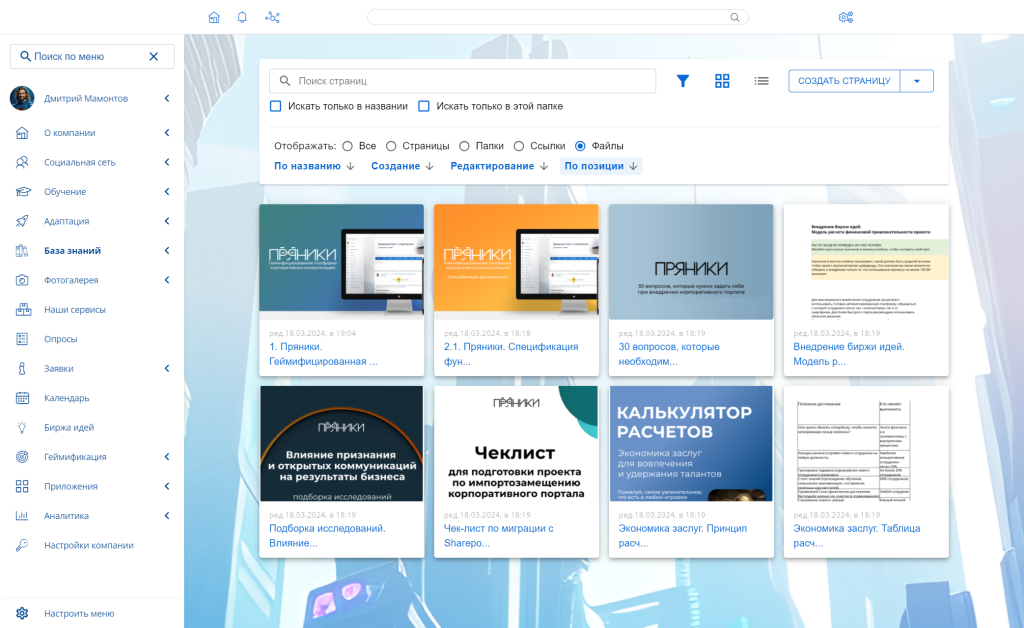Enable 'Искать только в названии' checkbox

pyautogui.click(x=276, y=106)
